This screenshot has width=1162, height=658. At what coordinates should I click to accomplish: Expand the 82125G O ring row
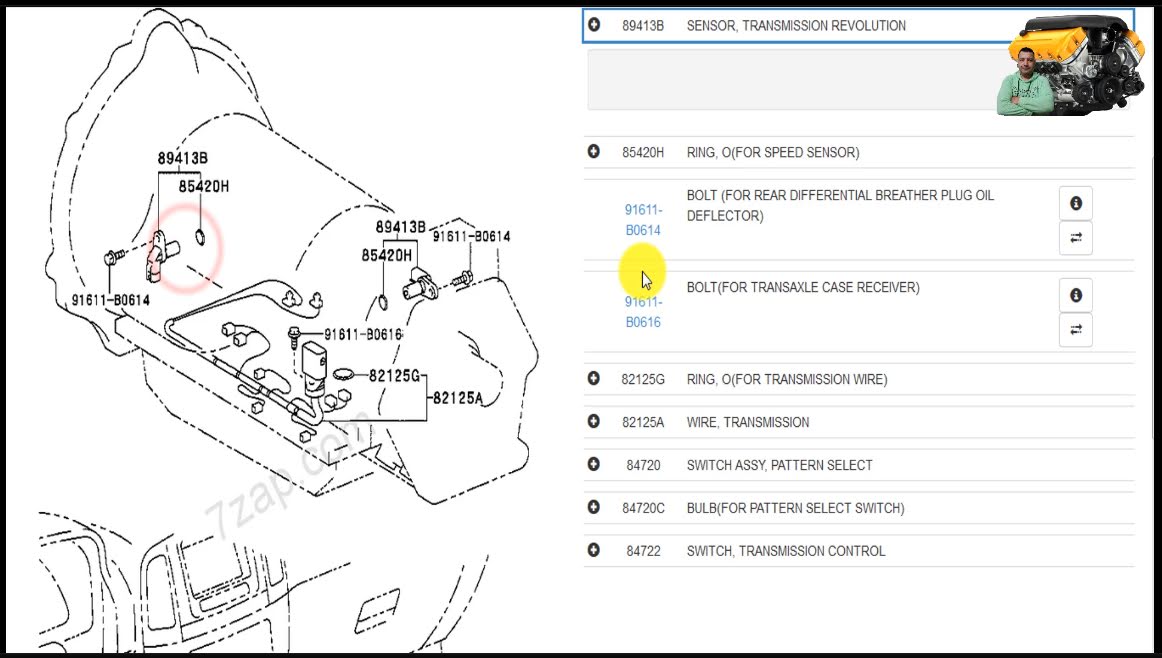click(594, 378)
